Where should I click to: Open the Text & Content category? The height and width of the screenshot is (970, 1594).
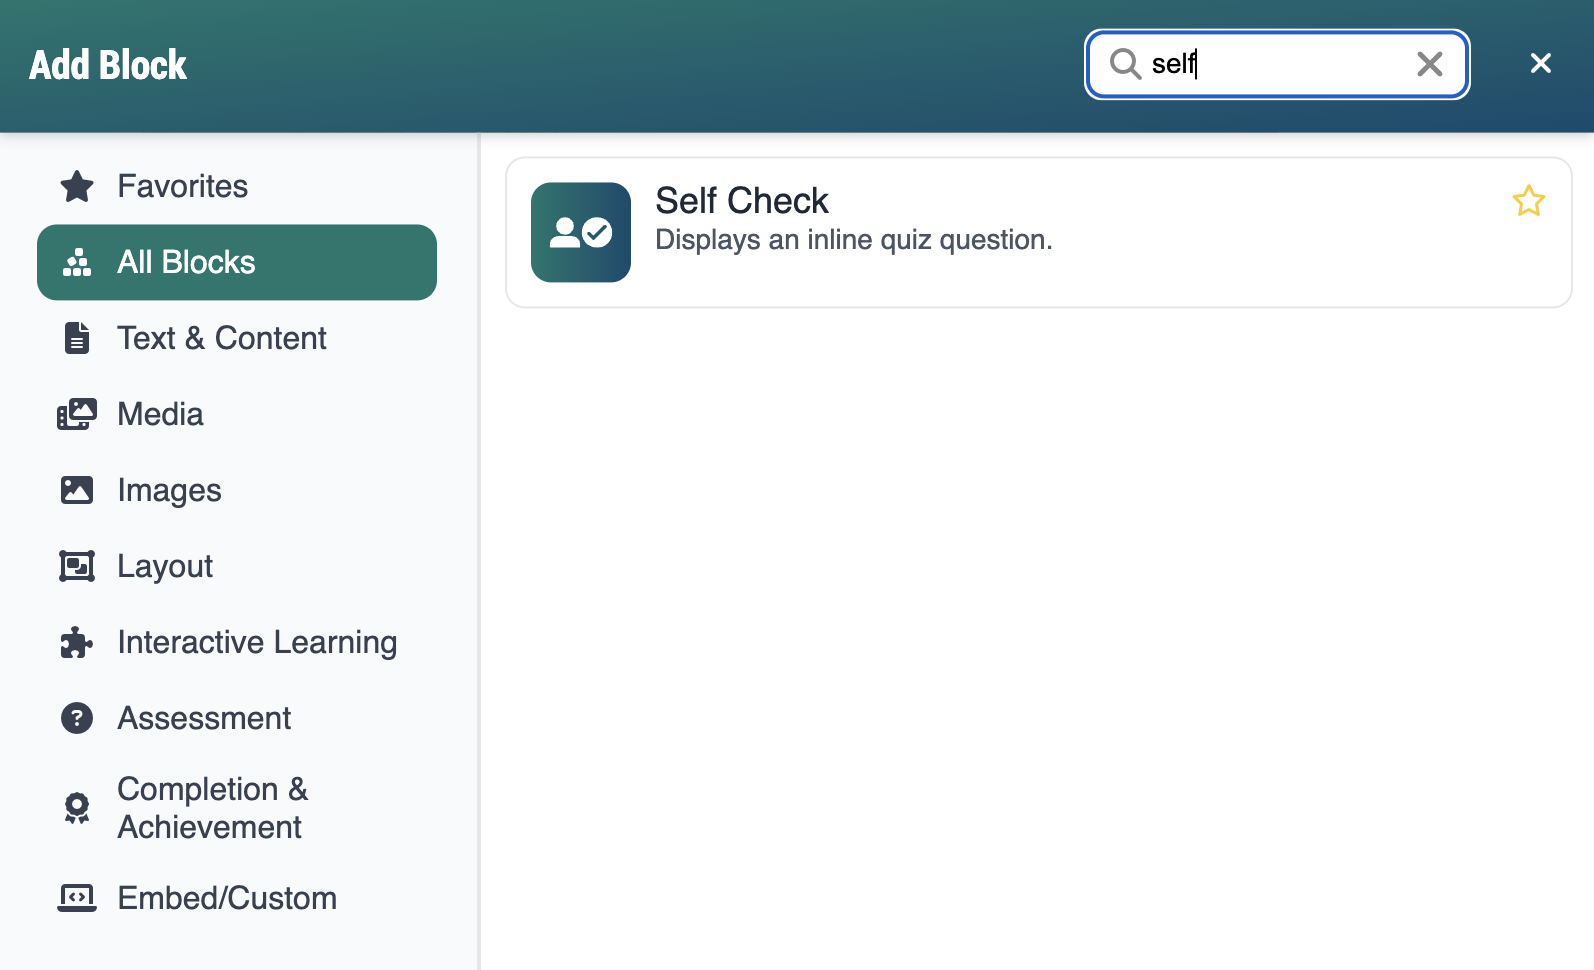coord(237,338)
